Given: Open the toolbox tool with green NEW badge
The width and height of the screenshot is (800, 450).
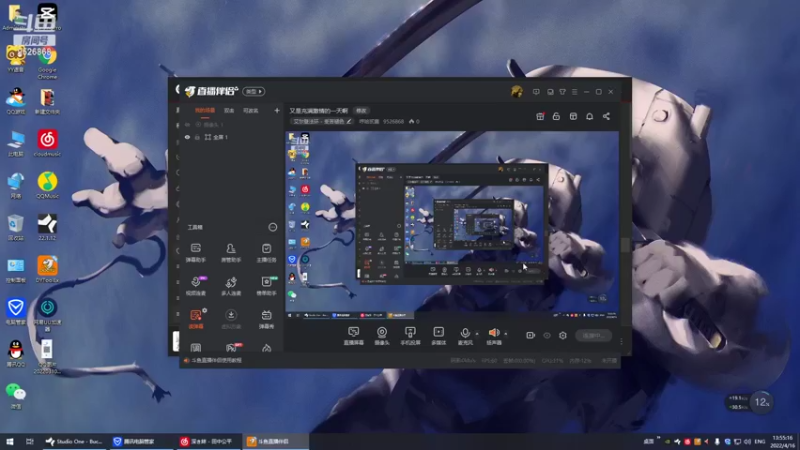Looking at the screenshot, I should (266, 286).
